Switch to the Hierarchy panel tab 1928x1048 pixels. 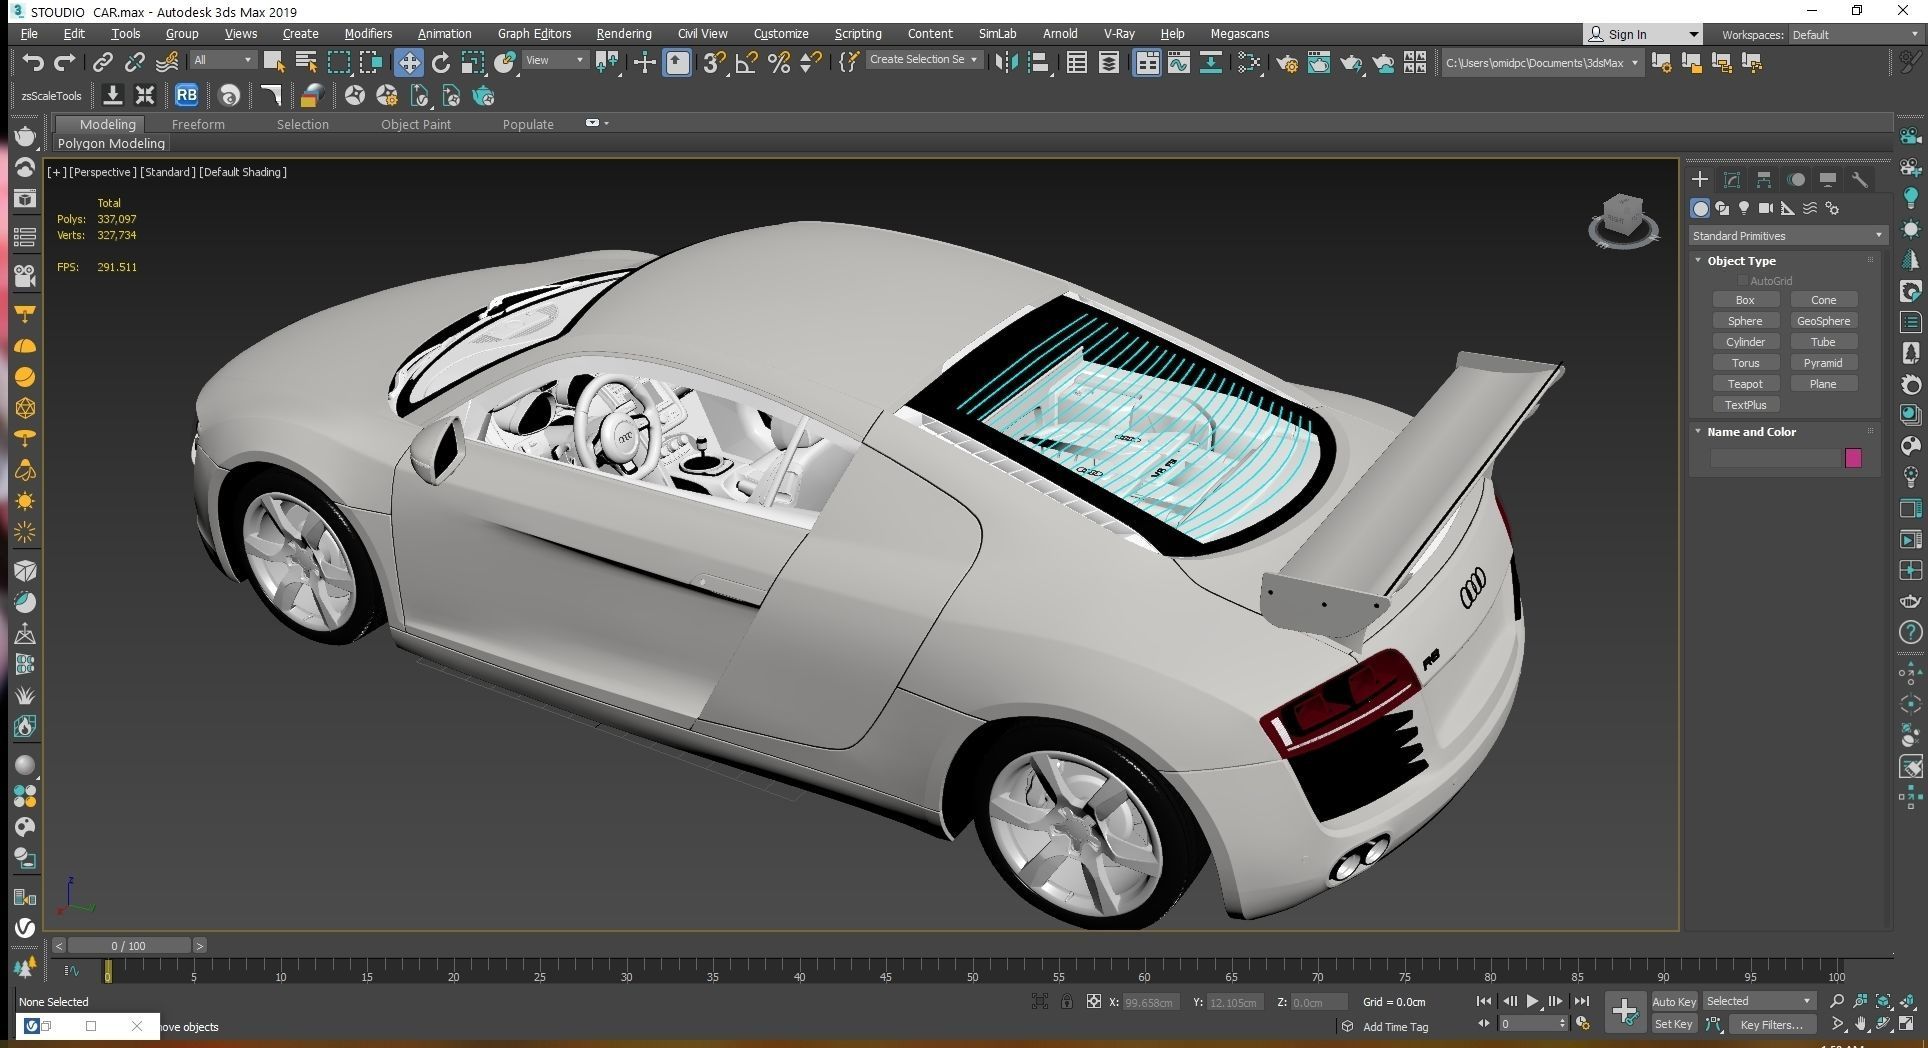pos(1764,179)
